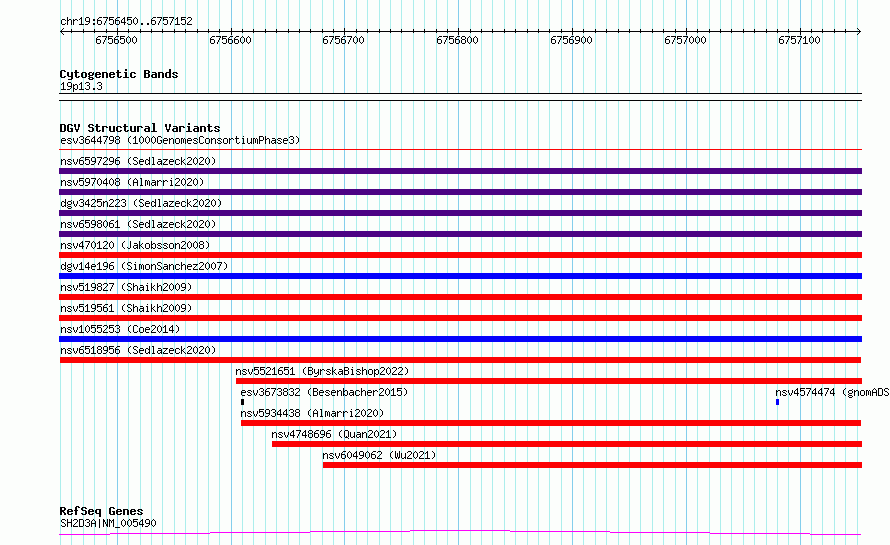Click ruler position 6756500

click(x=116, y=40)
